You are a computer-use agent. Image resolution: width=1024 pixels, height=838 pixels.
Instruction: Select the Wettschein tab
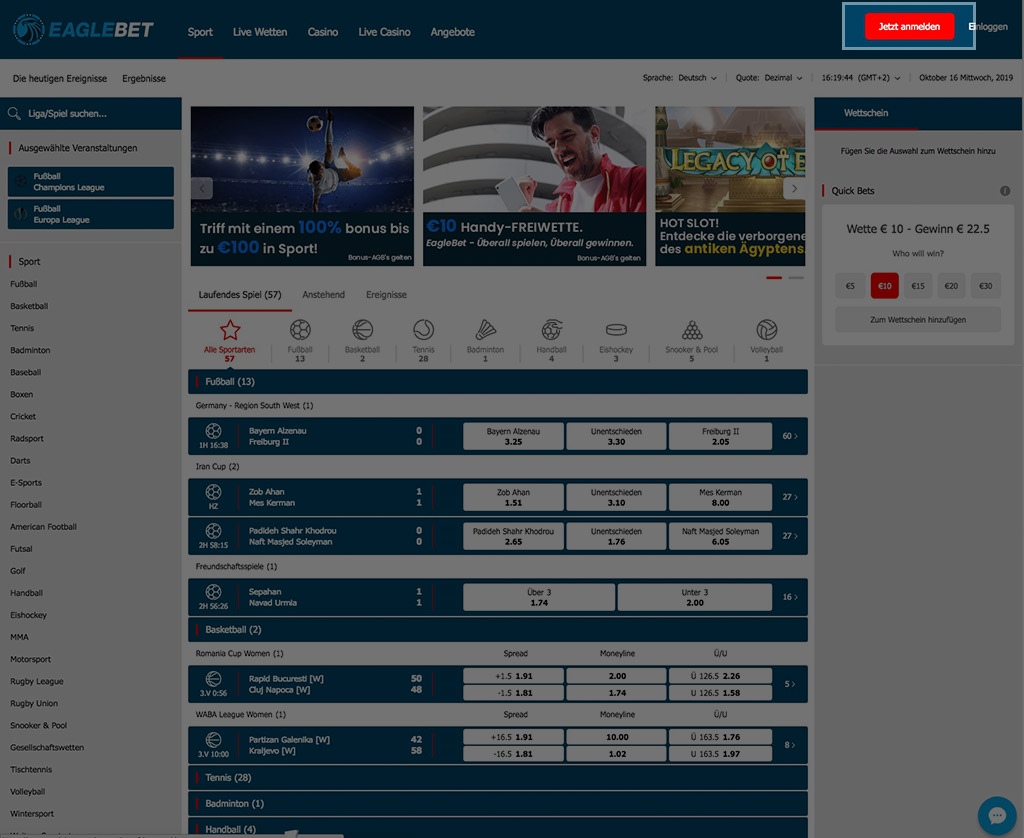pyautogui.click(x=866, y=113)
